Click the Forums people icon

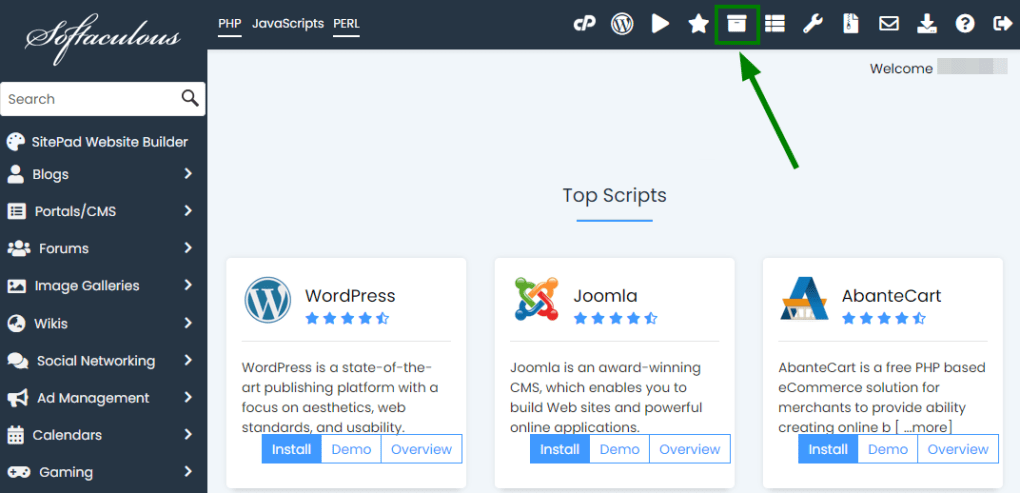pyautogui.click(x=19, y=248)
